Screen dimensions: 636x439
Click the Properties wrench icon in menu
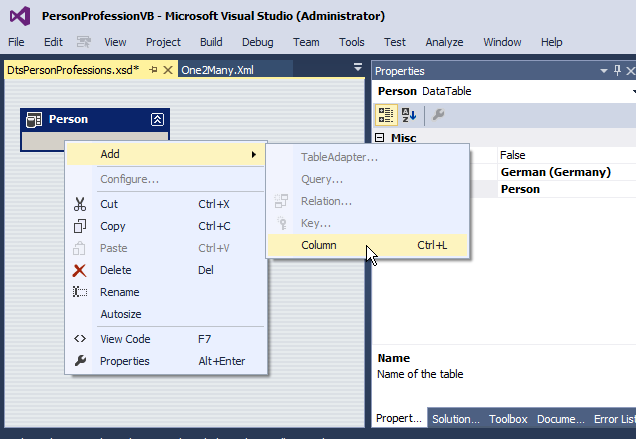pos(80,361)
